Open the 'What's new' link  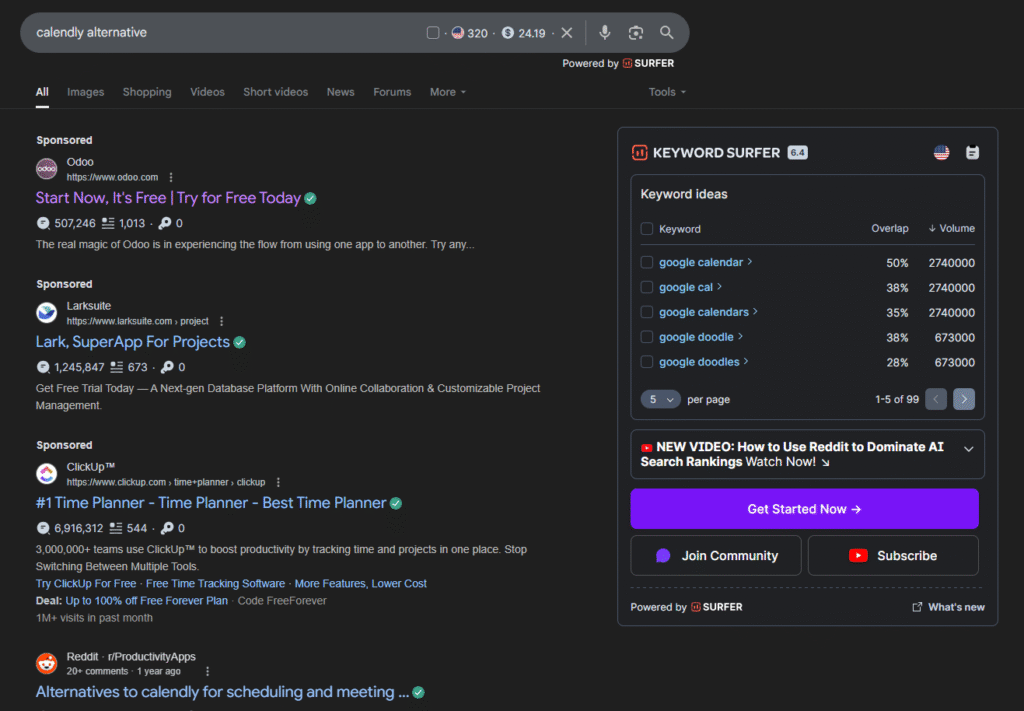point(948,607)
